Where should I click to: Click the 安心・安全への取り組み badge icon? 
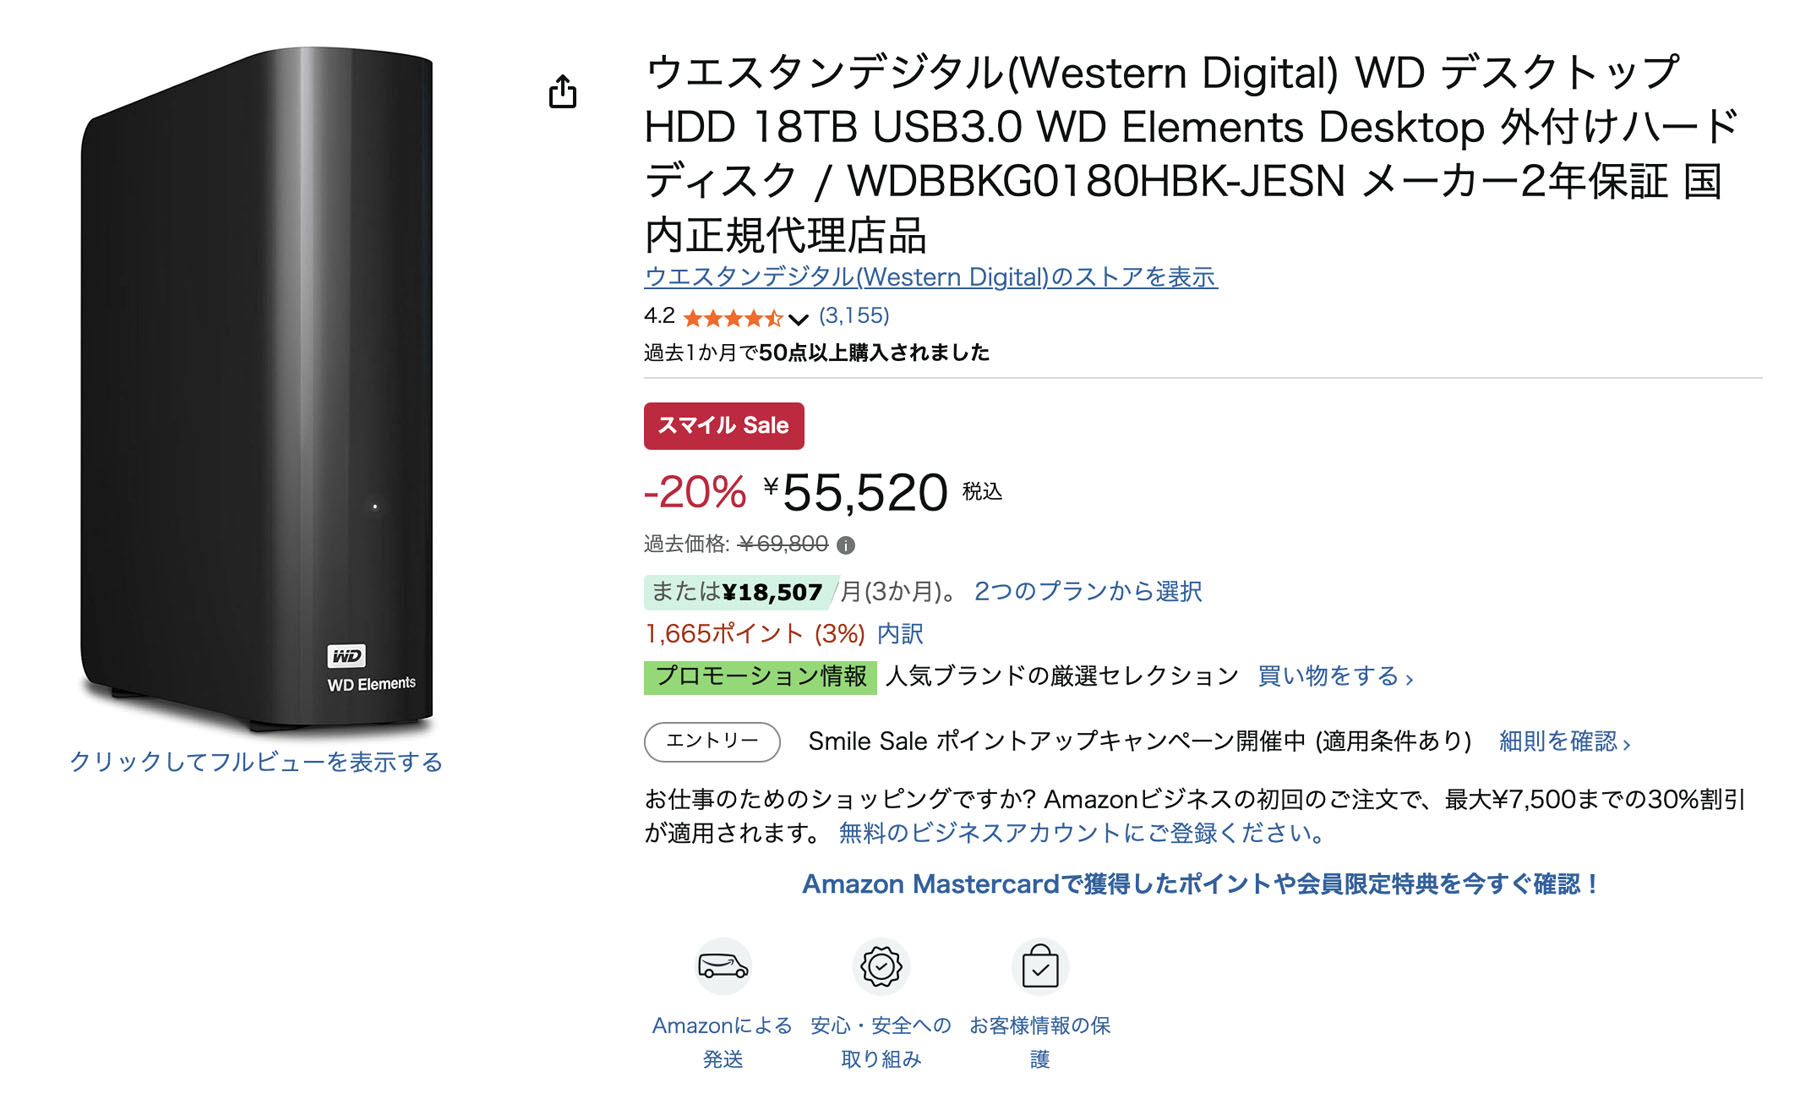pyautogui.click(x=880, y=966)
